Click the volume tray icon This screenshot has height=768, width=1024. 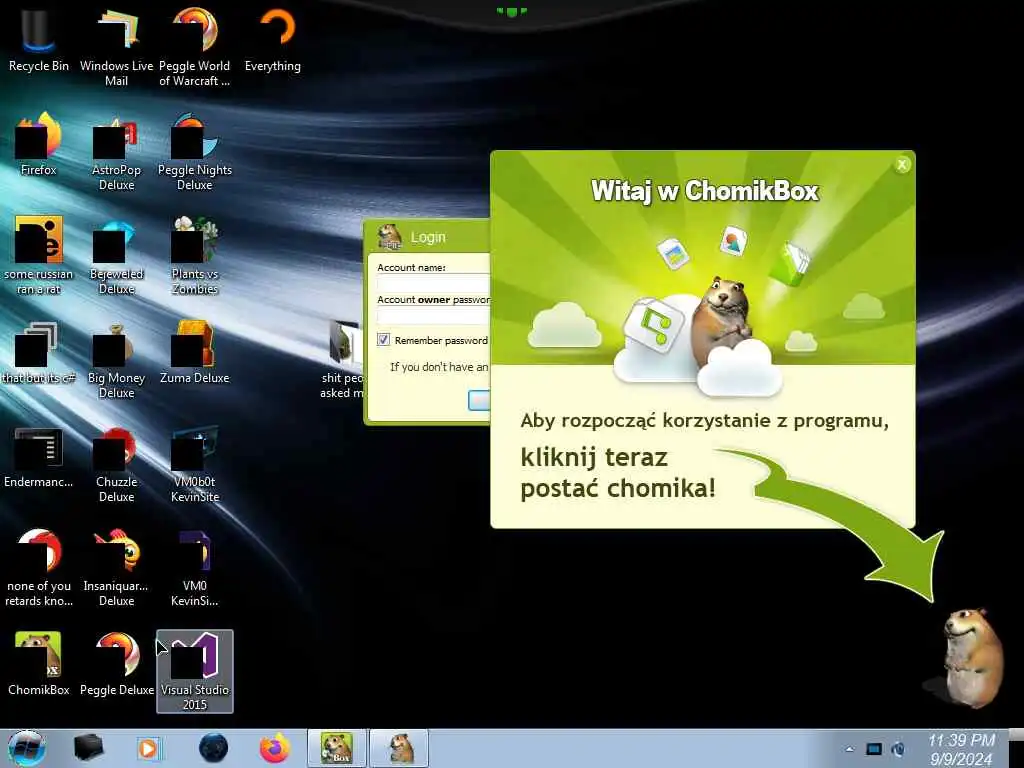[899, 749]
